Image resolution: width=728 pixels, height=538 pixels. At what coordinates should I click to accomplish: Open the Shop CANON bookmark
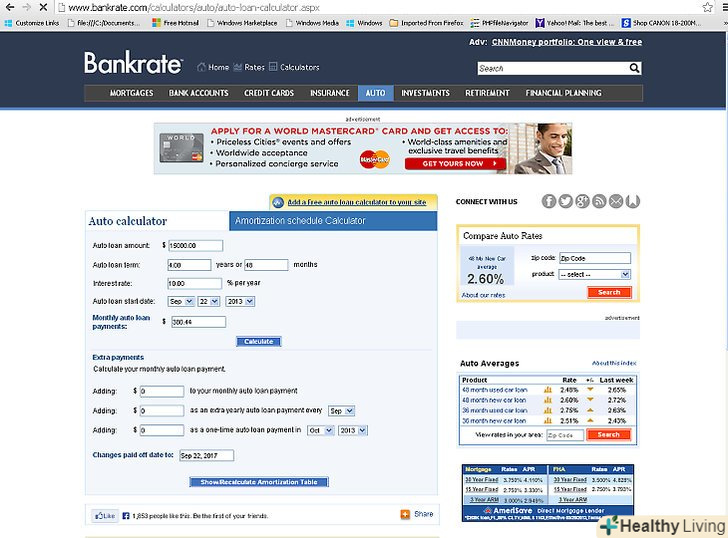[x=661, y=23]
